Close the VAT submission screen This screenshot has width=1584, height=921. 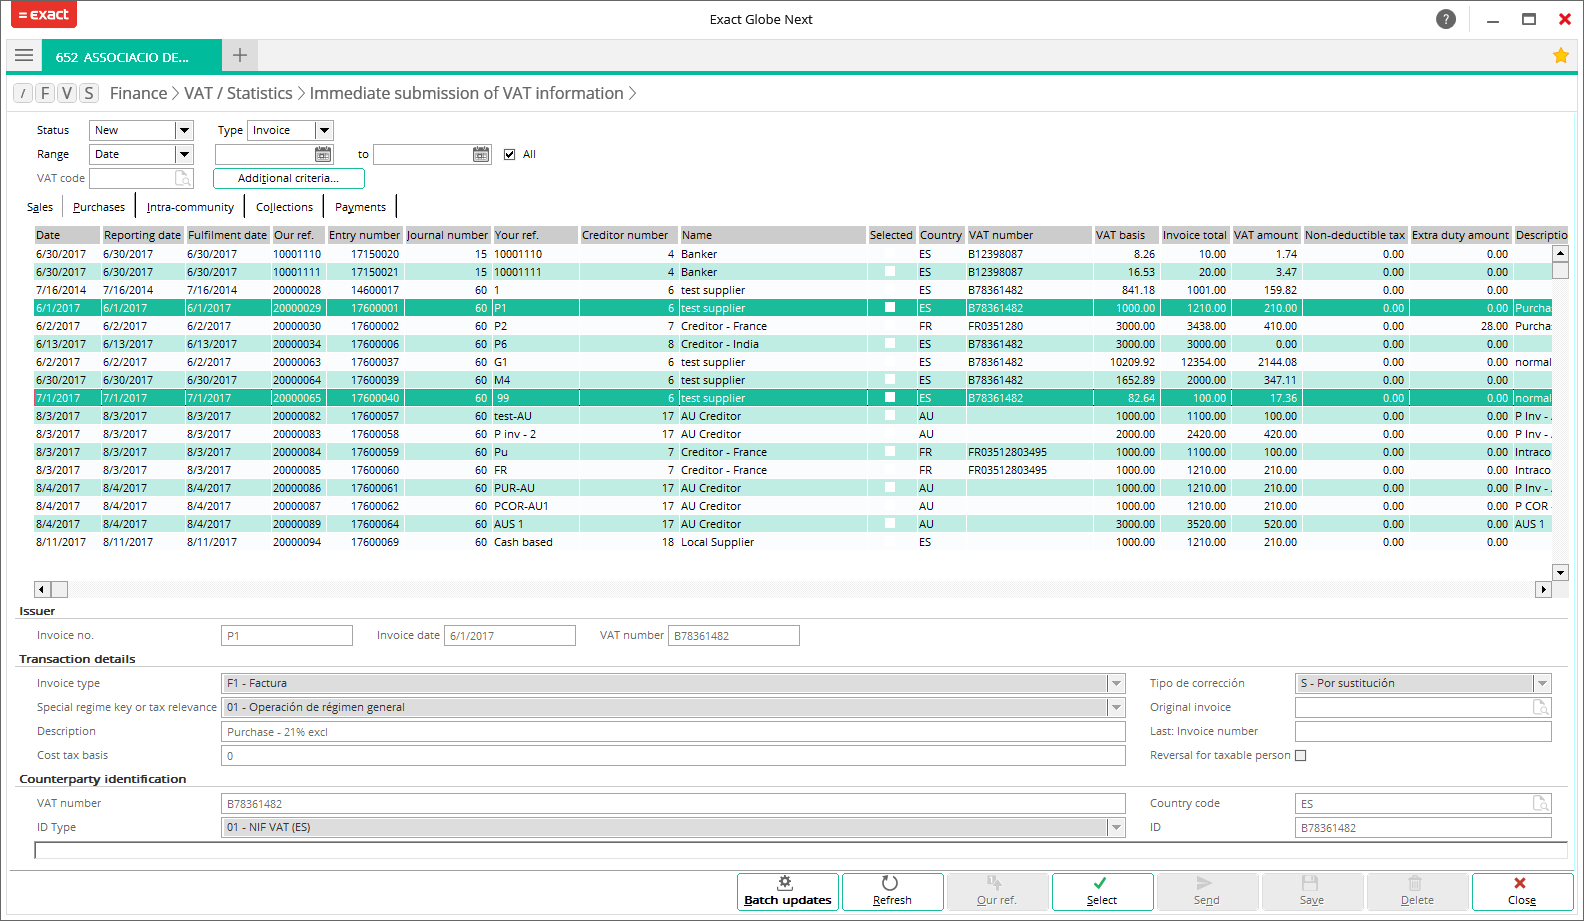pos(1521,891)
